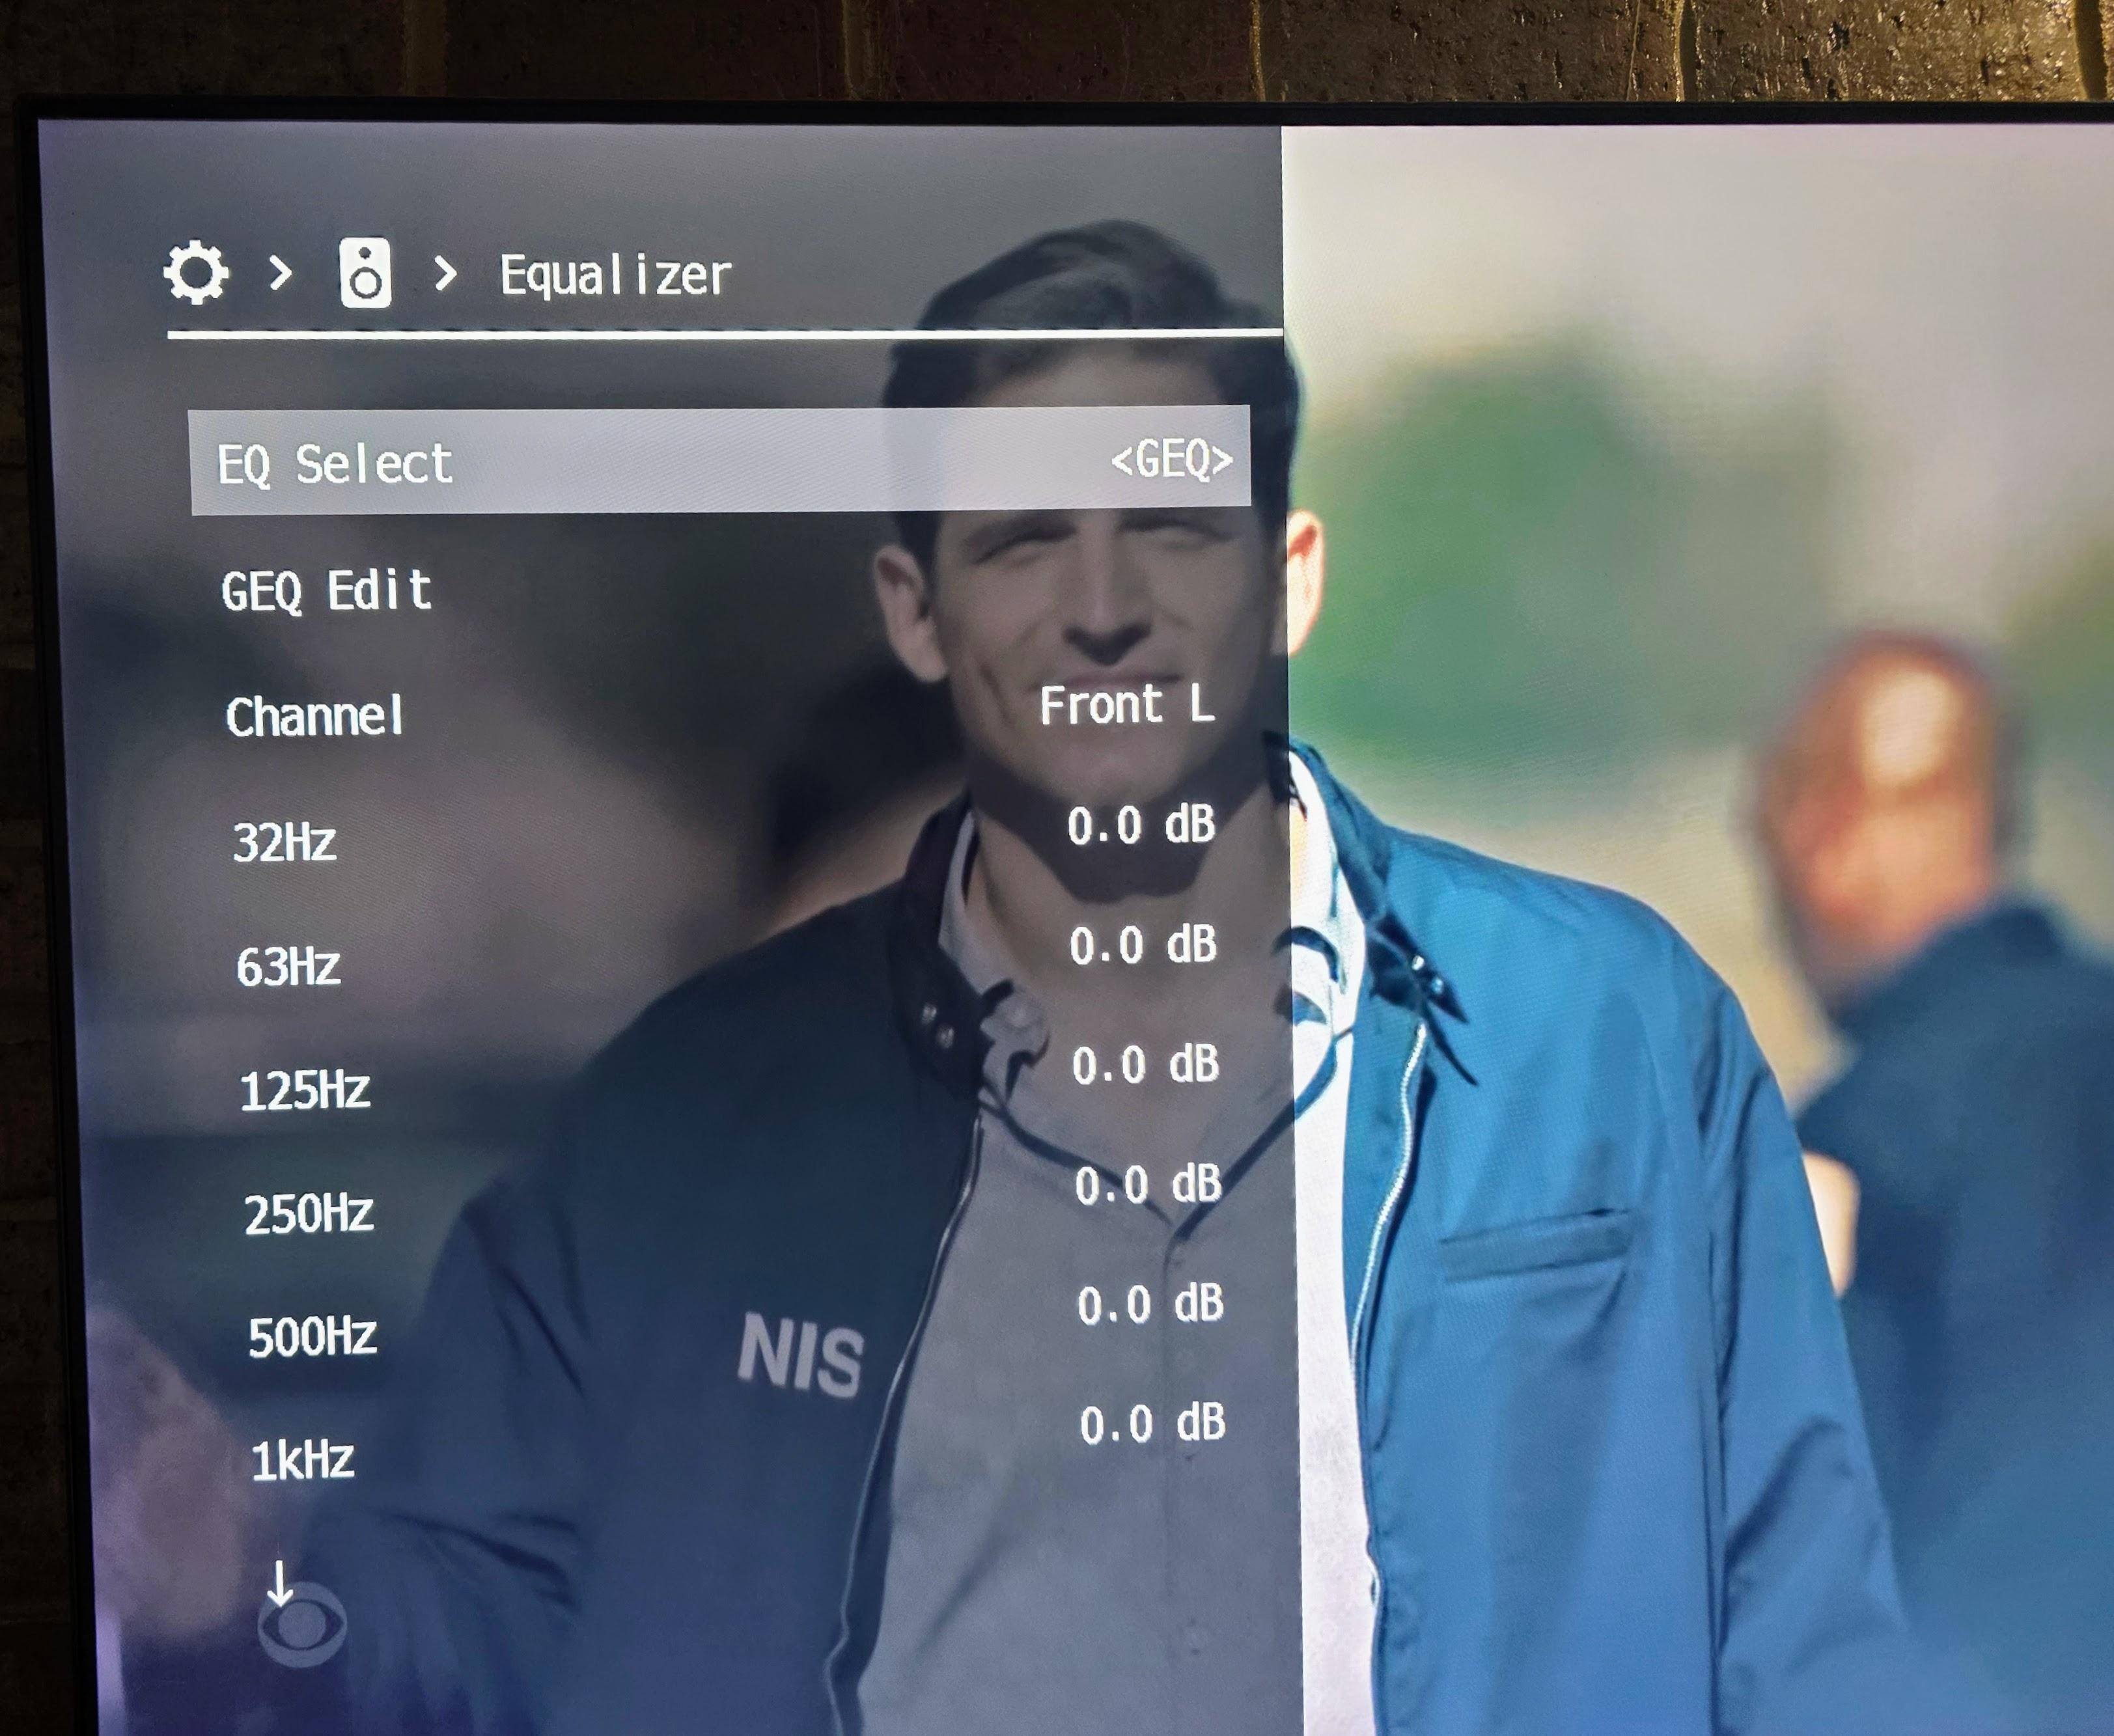The width and height of the screenshot is (2114, 1736).
Task: Adjust the 500Hz gain value 0.0 dB
Action: pos(1151,1305)
